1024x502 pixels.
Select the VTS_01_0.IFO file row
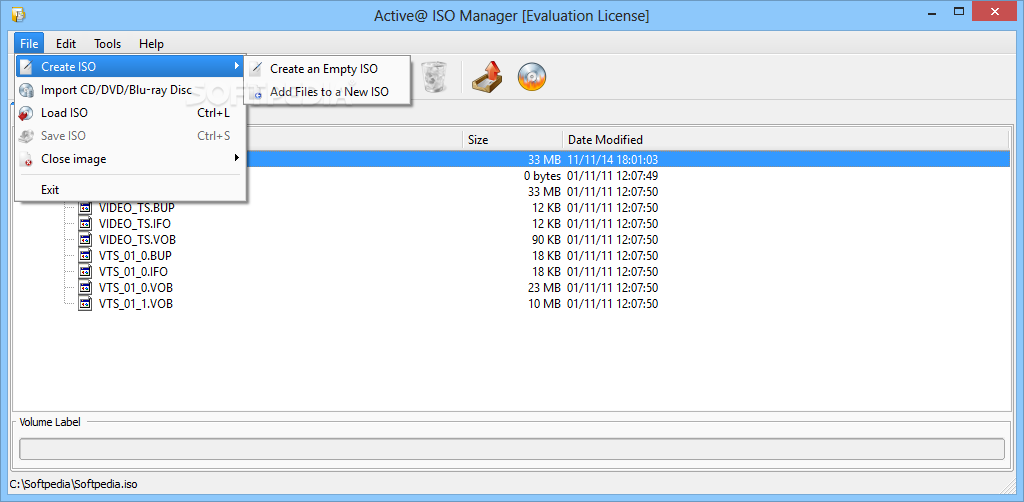pyautogui.click(x=511, y=272)
